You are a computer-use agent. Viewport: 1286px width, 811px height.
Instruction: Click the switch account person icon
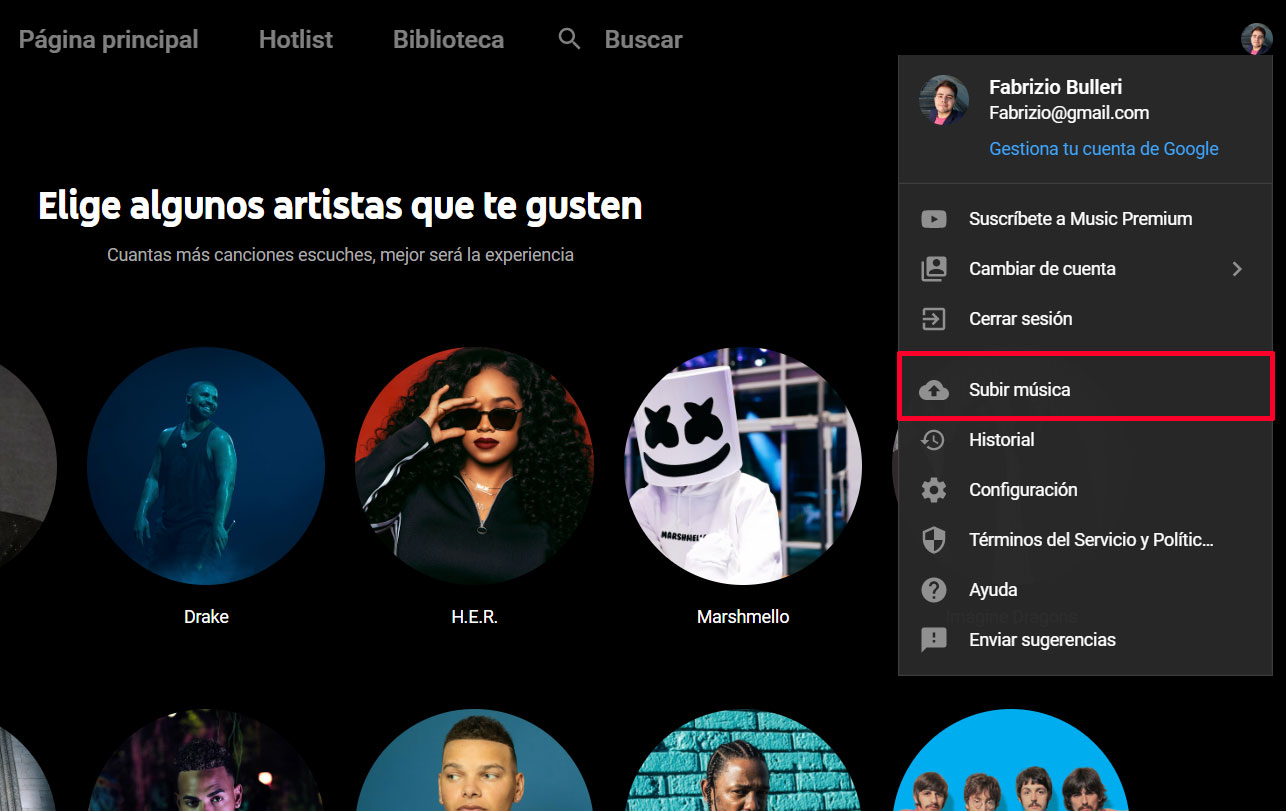[934, 269]
